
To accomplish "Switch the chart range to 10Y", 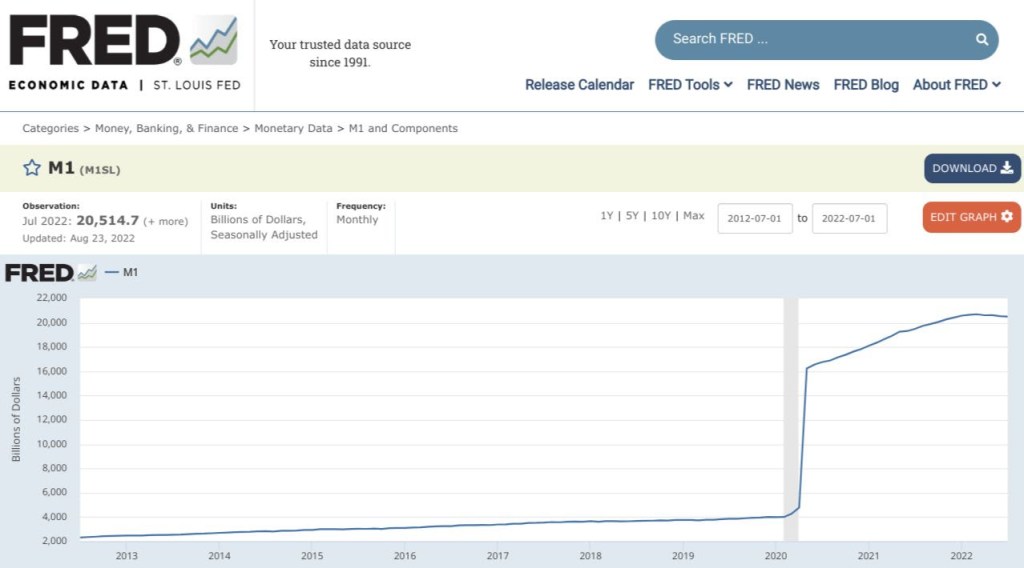I will coord(661,216).
